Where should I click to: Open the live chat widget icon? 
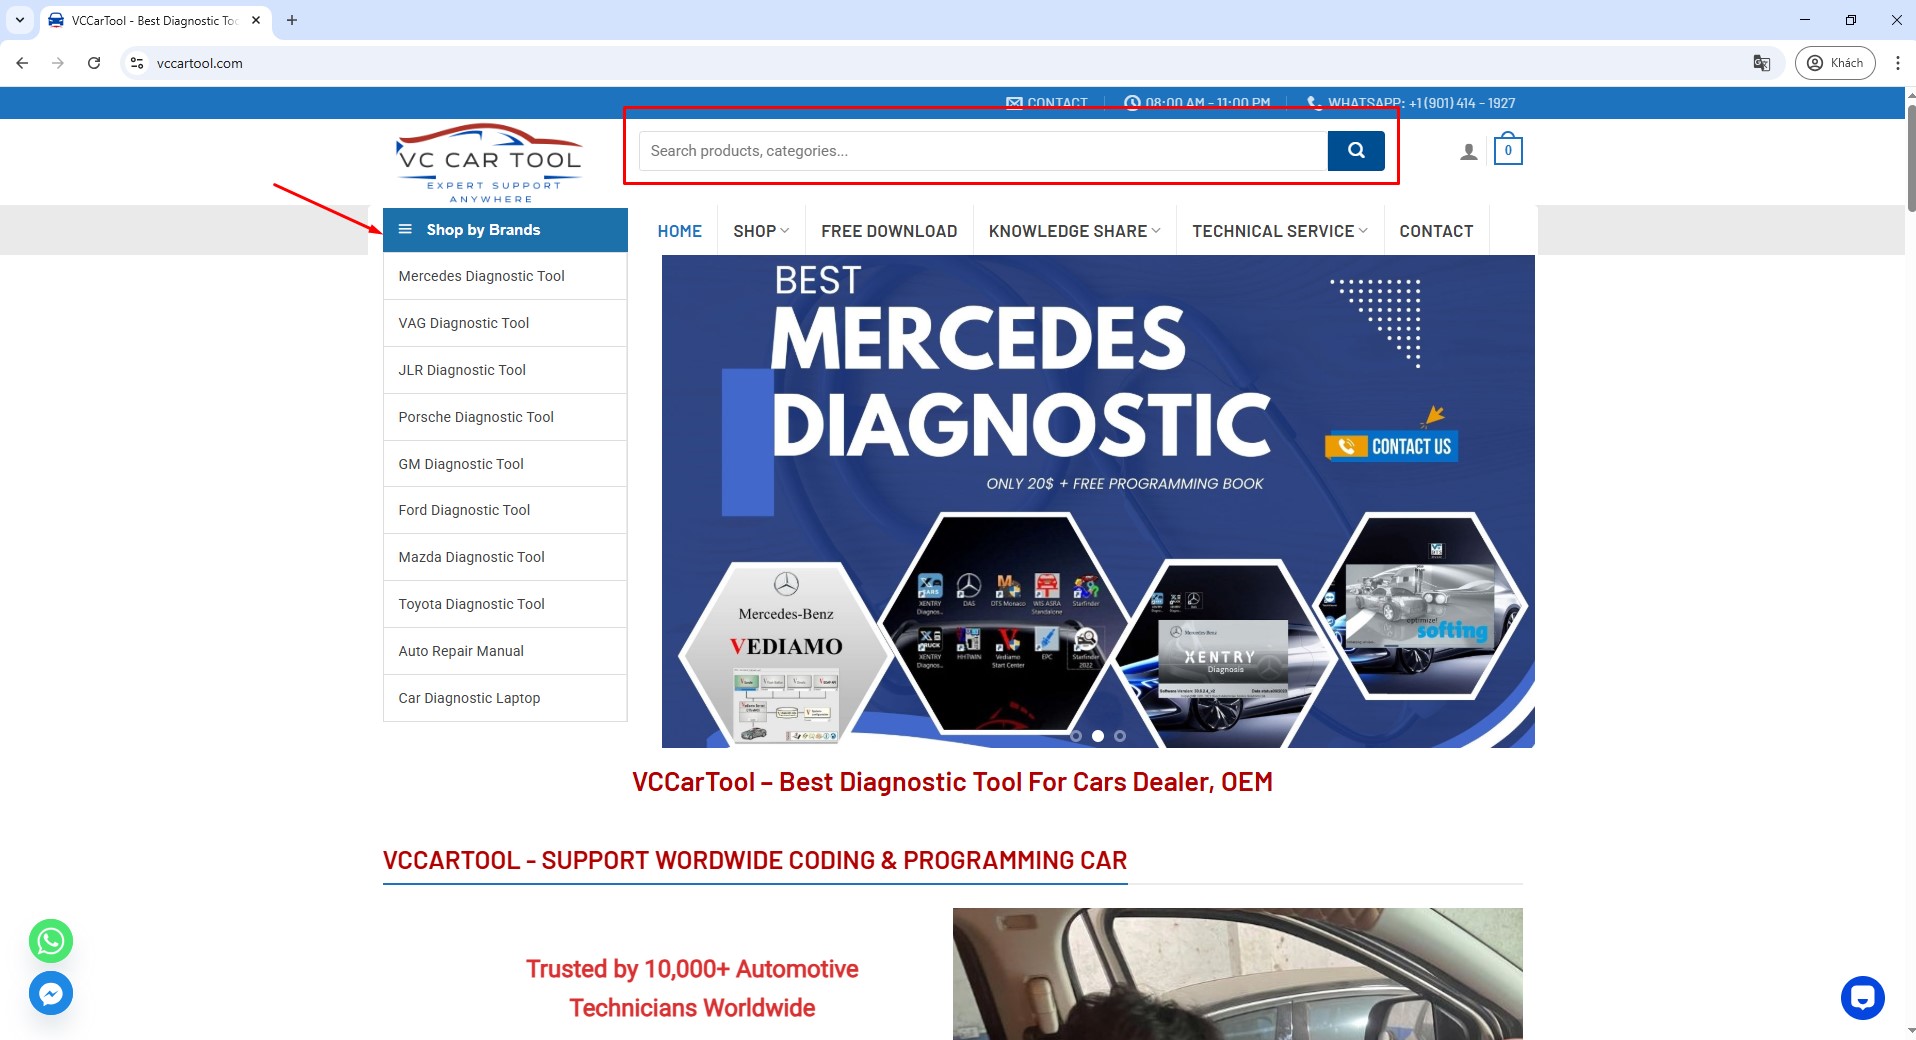(1862, 997)
